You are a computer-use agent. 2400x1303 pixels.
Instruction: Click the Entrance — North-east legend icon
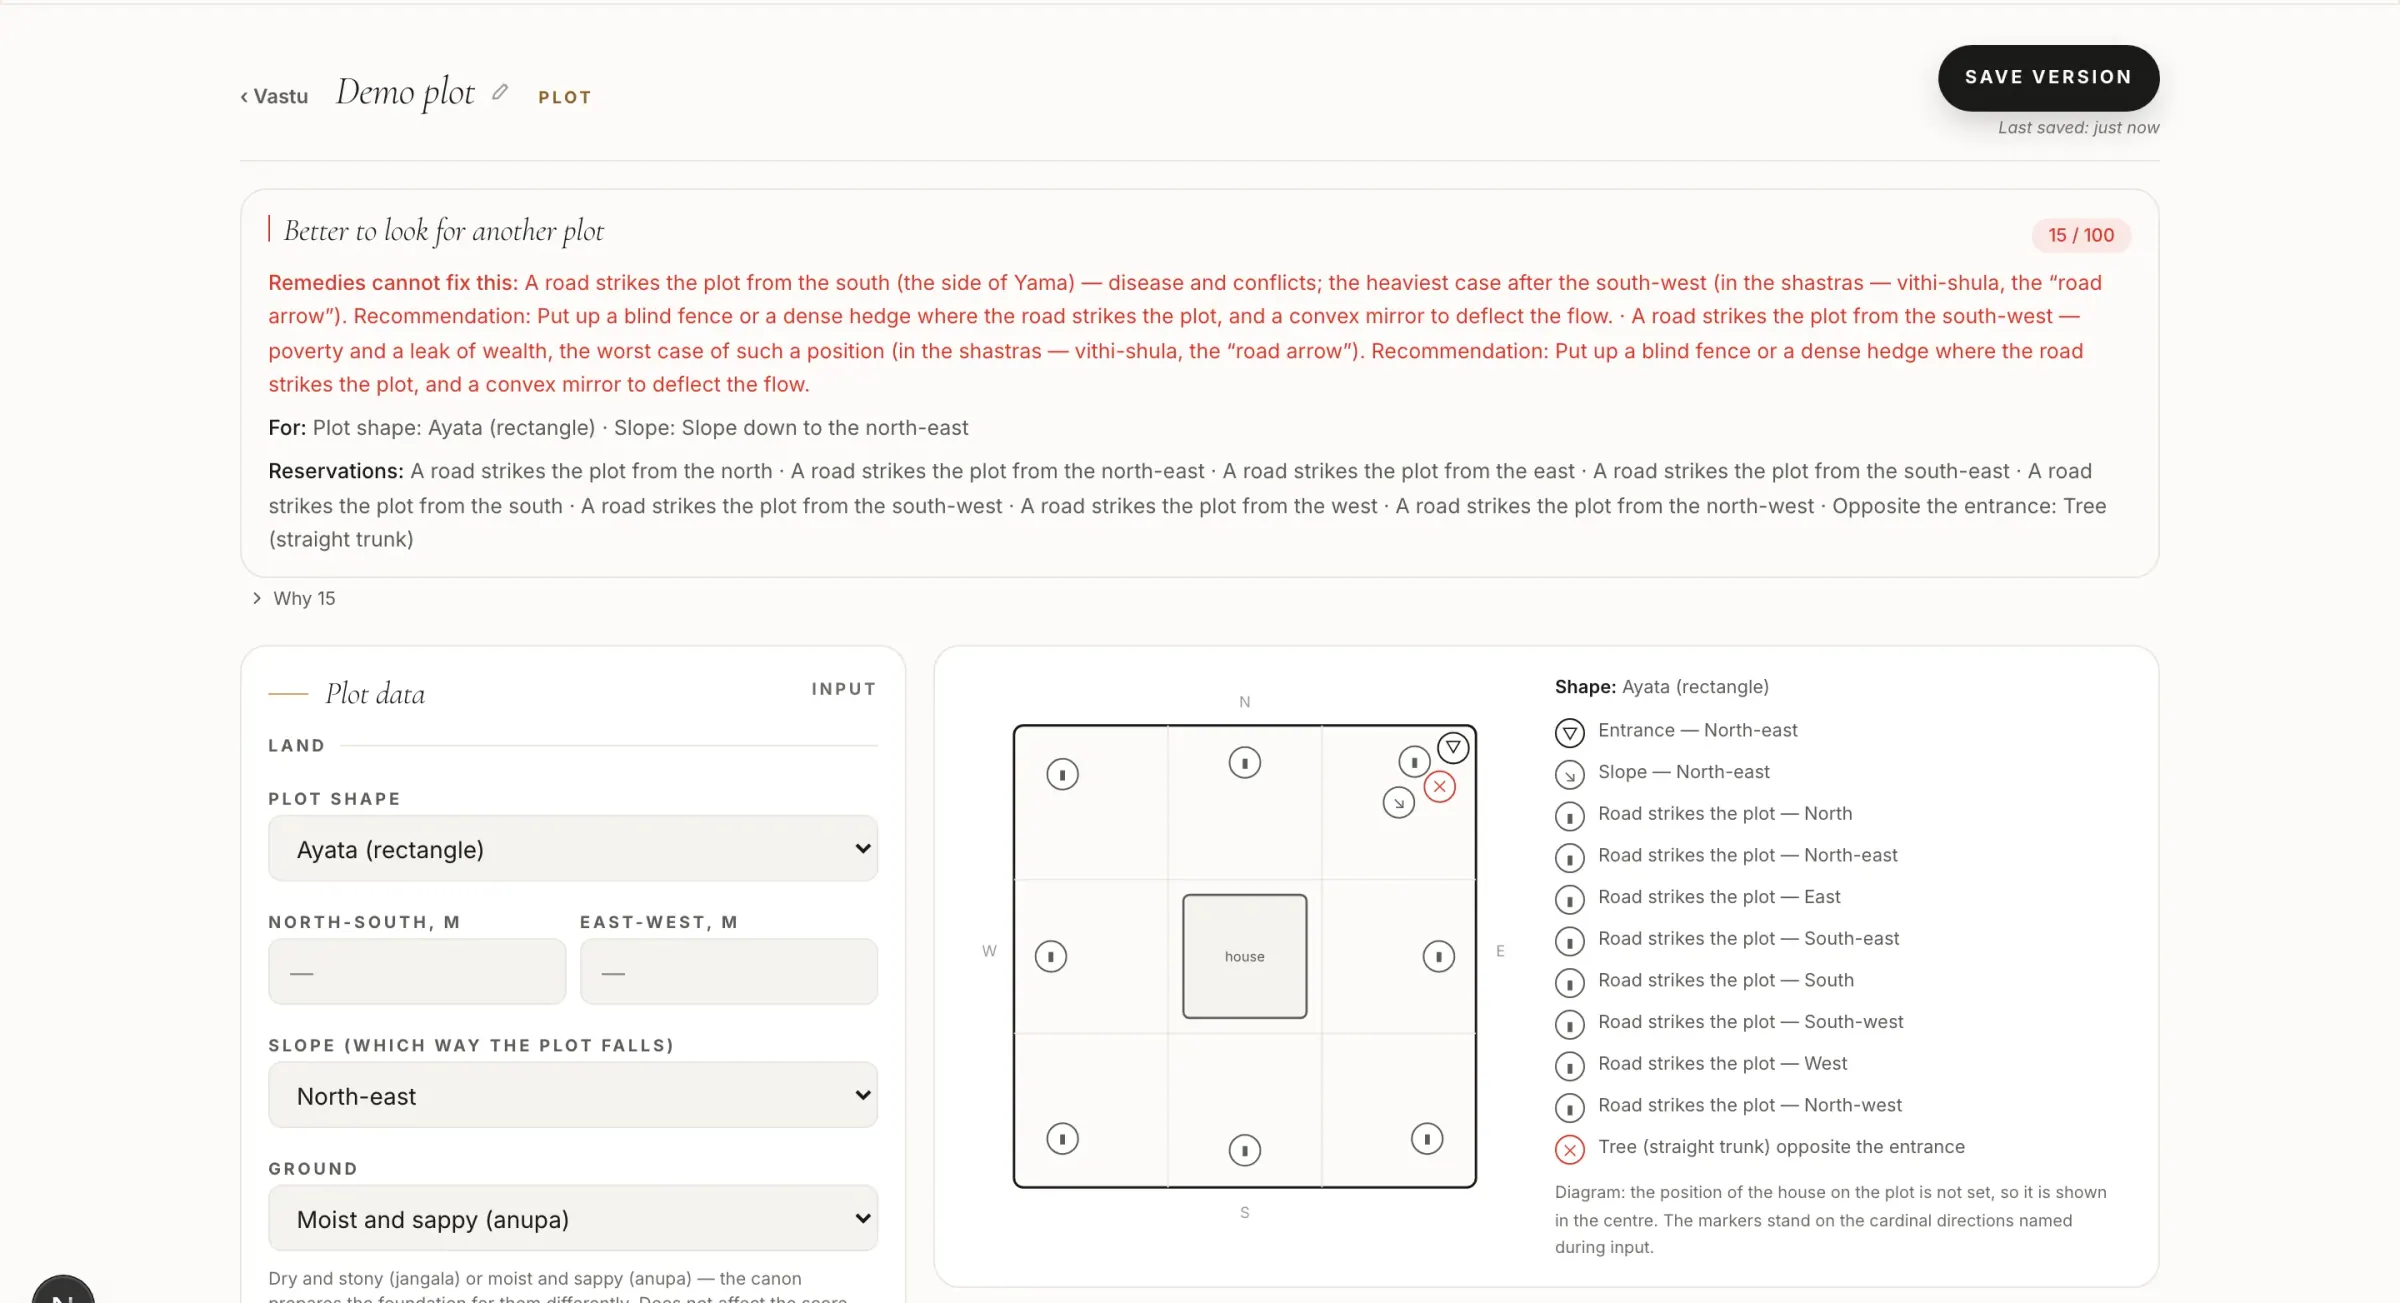(x=1569, y=733)
